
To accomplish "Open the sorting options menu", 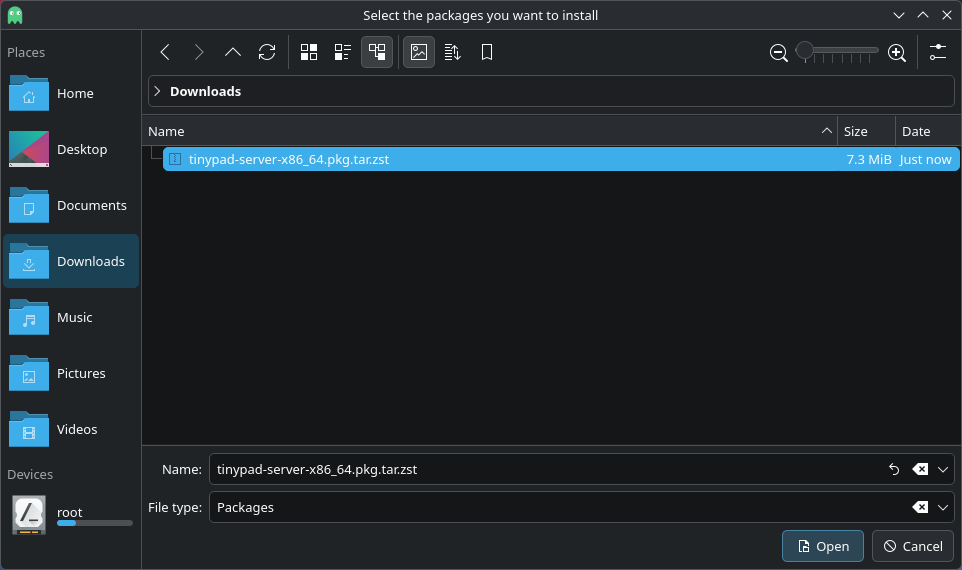I will point(453,52).
